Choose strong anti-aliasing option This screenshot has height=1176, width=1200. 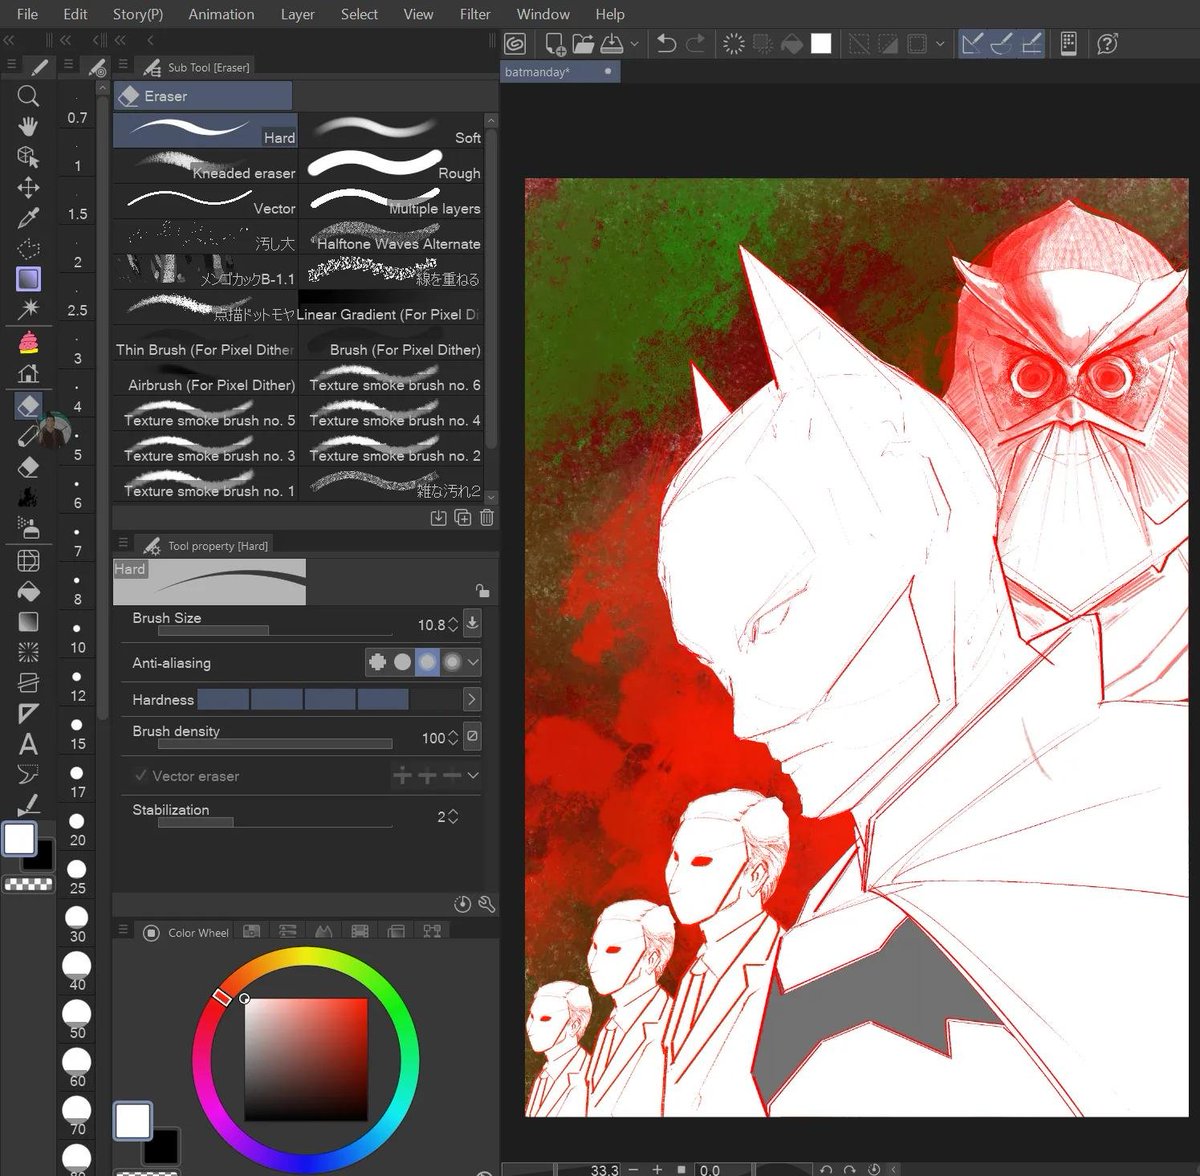pyautogui.click(x=452, y=662)
